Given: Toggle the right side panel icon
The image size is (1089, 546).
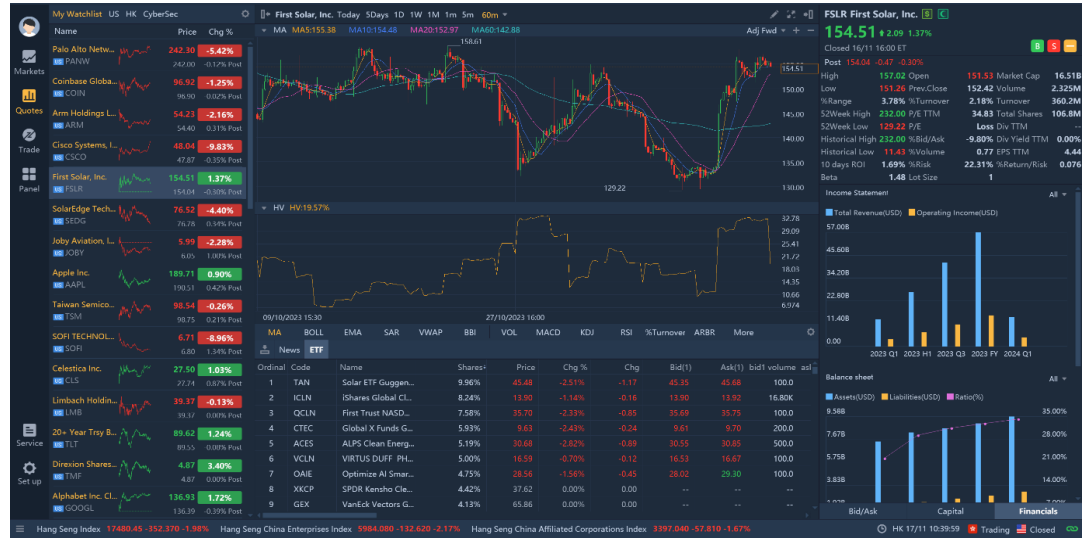Looking at the screenshot, I should [808, 14].
